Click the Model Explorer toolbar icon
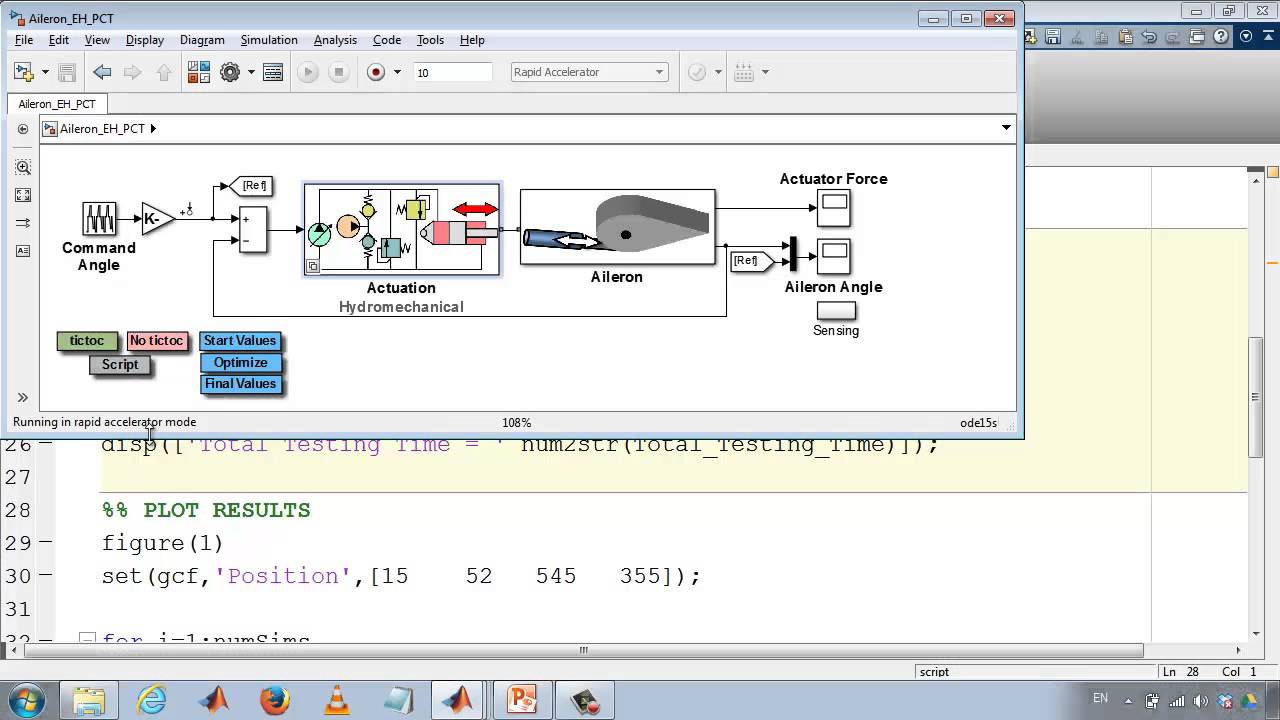 coord(273,72)
